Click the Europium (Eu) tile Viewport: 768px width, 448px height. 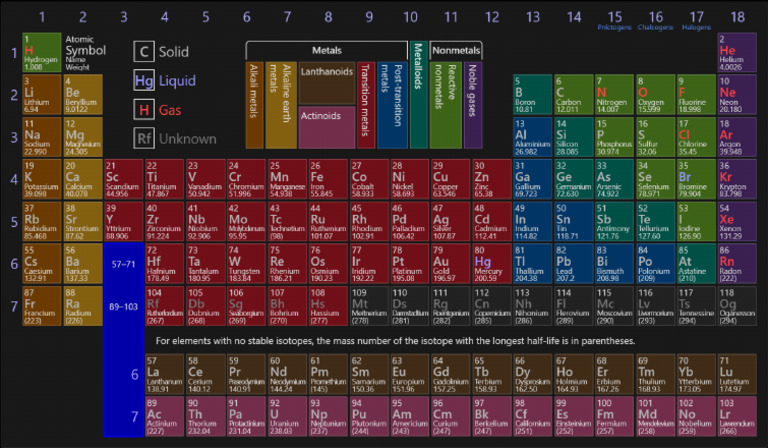point(410,374)
